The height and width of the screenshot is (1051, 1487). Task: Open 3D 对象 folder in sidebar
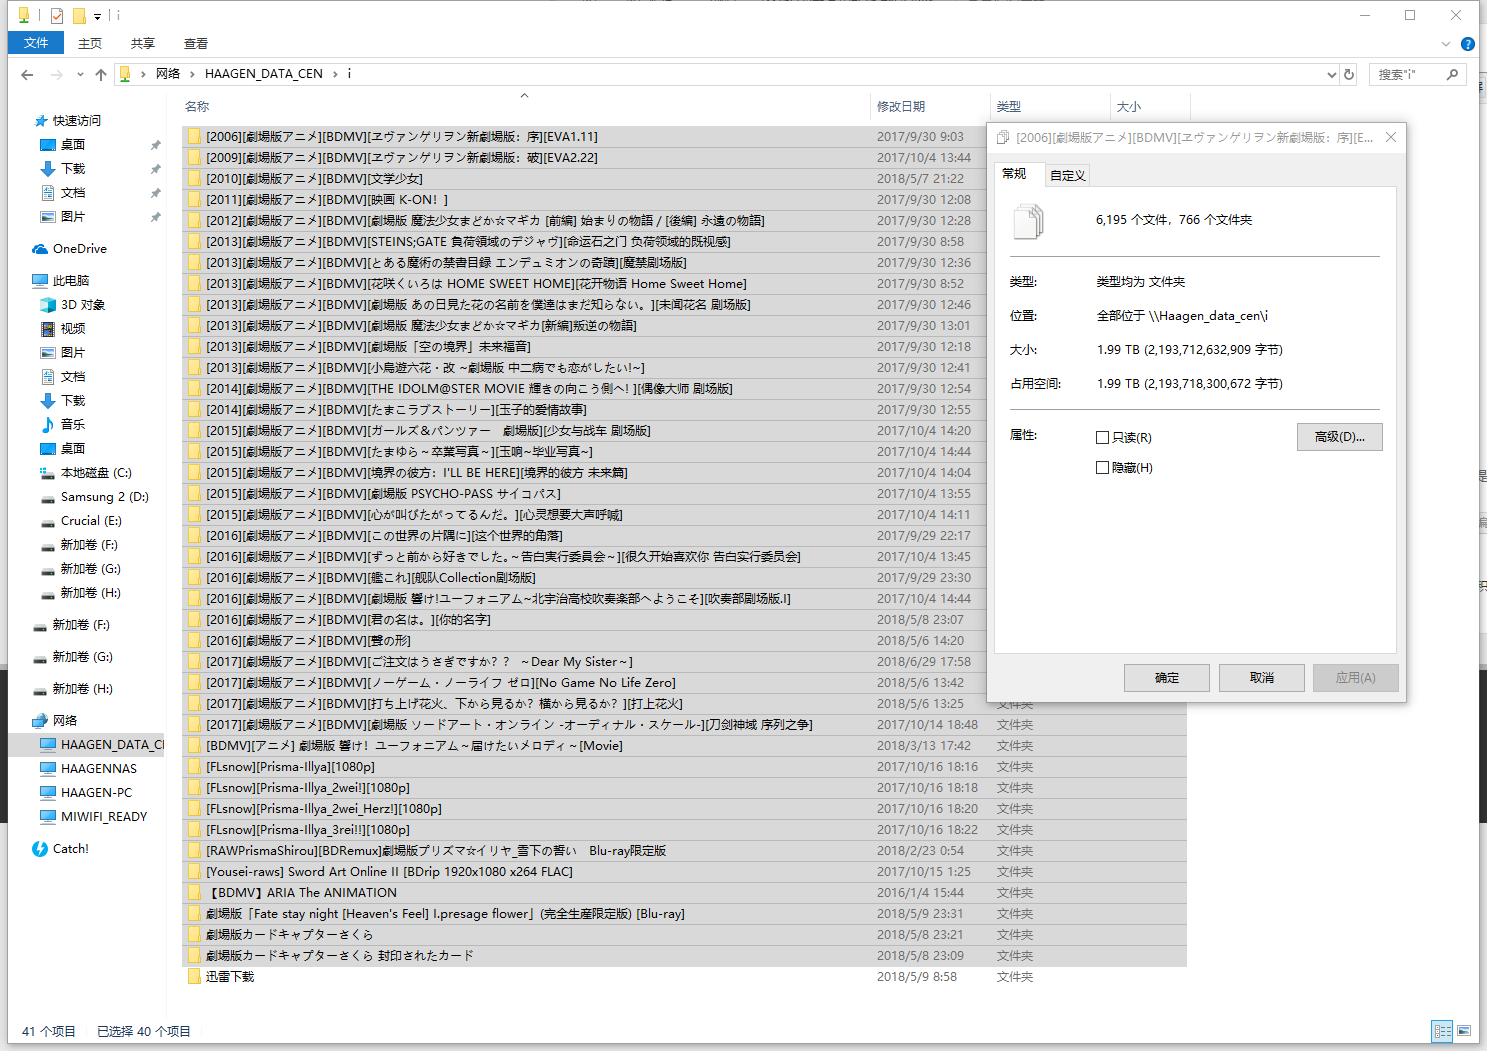coord(83,304)
